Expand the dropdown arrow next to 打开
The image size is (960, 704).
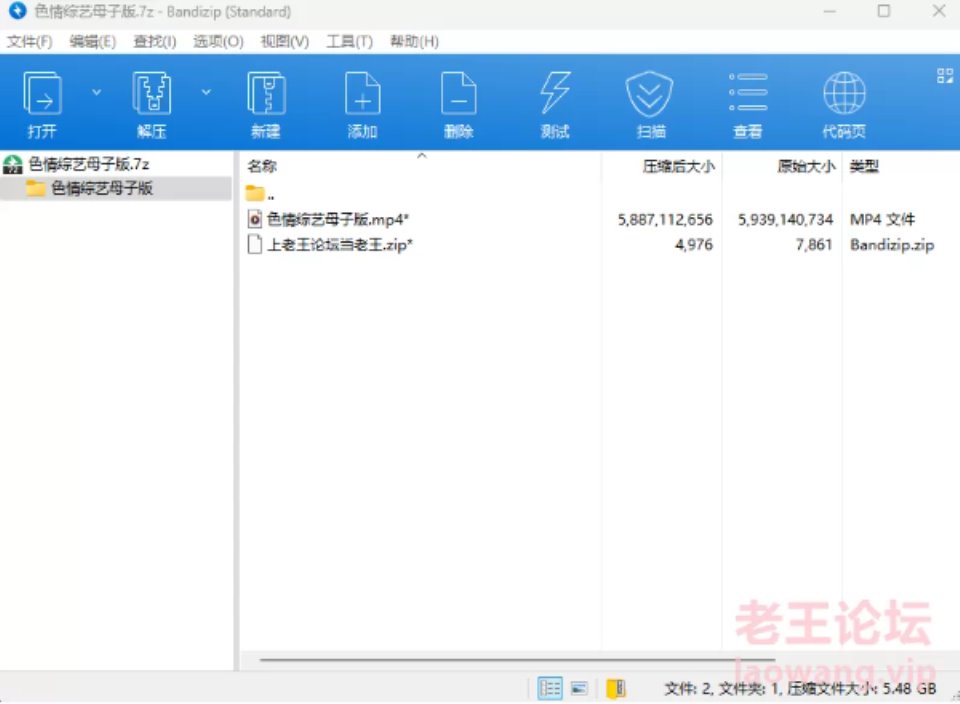96,92
